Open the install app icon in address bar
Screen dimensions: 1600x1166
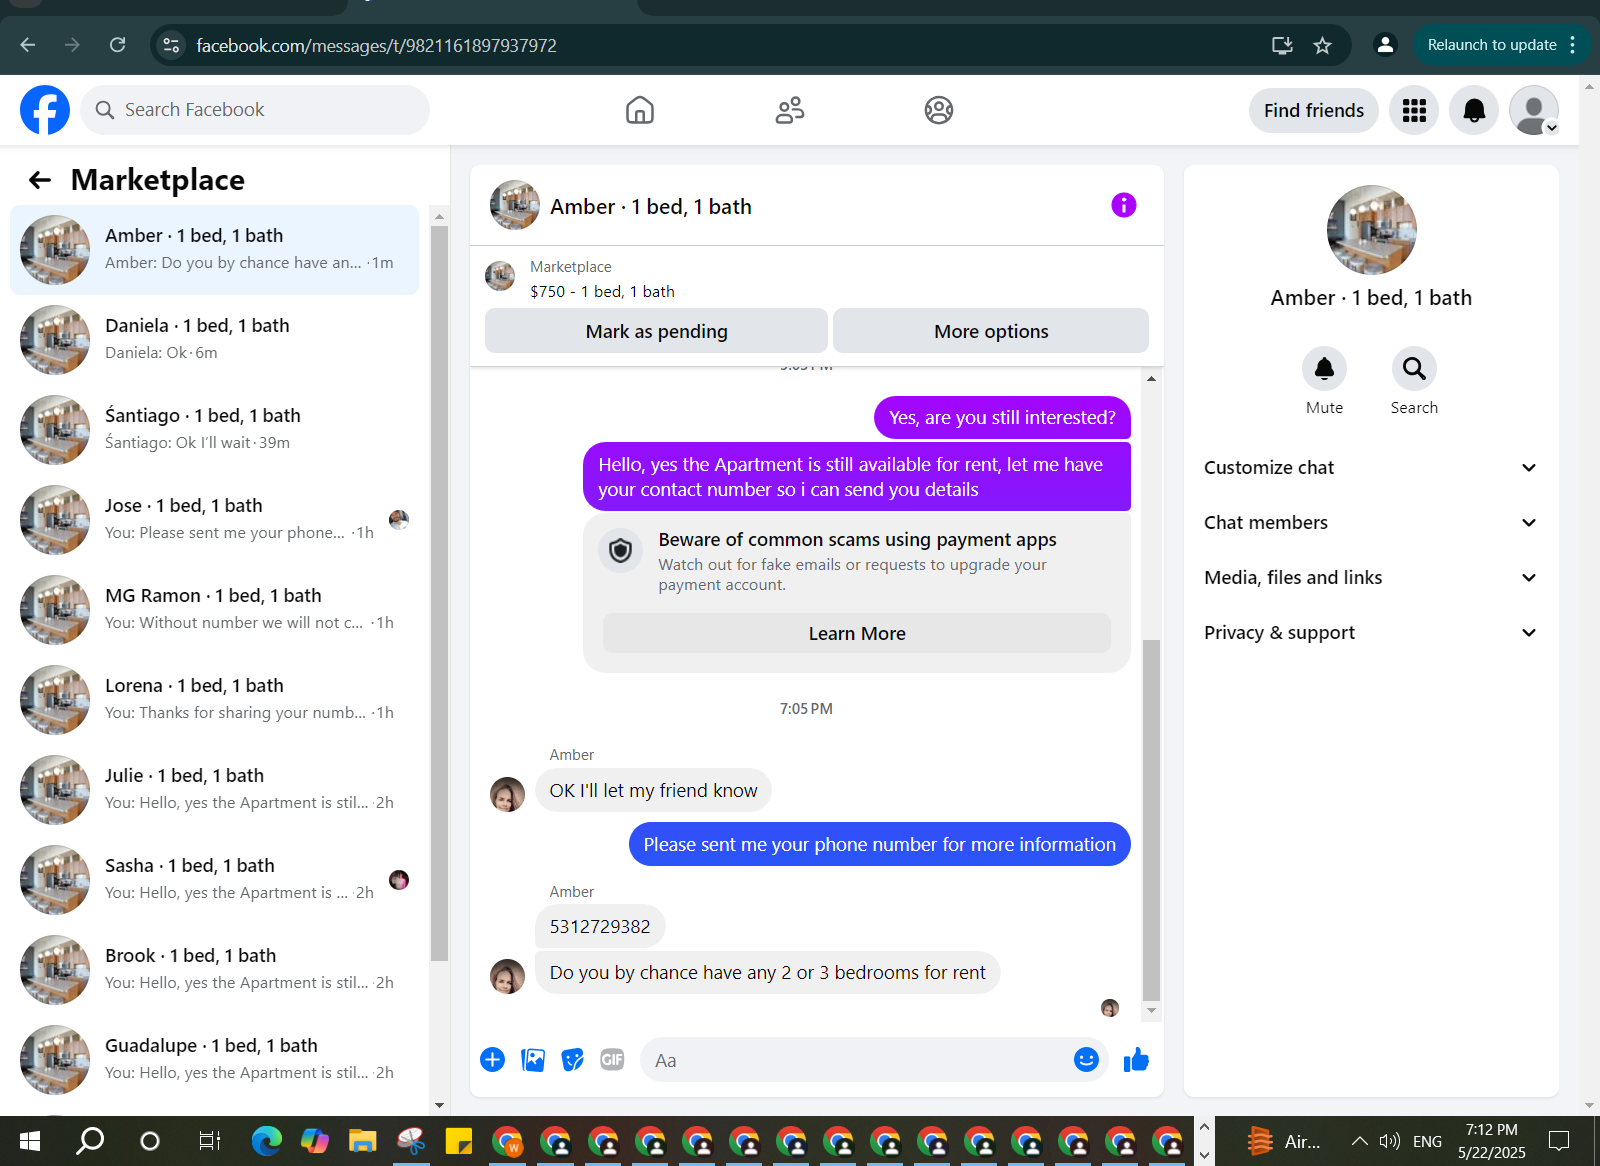click(x=1282, y=45)
